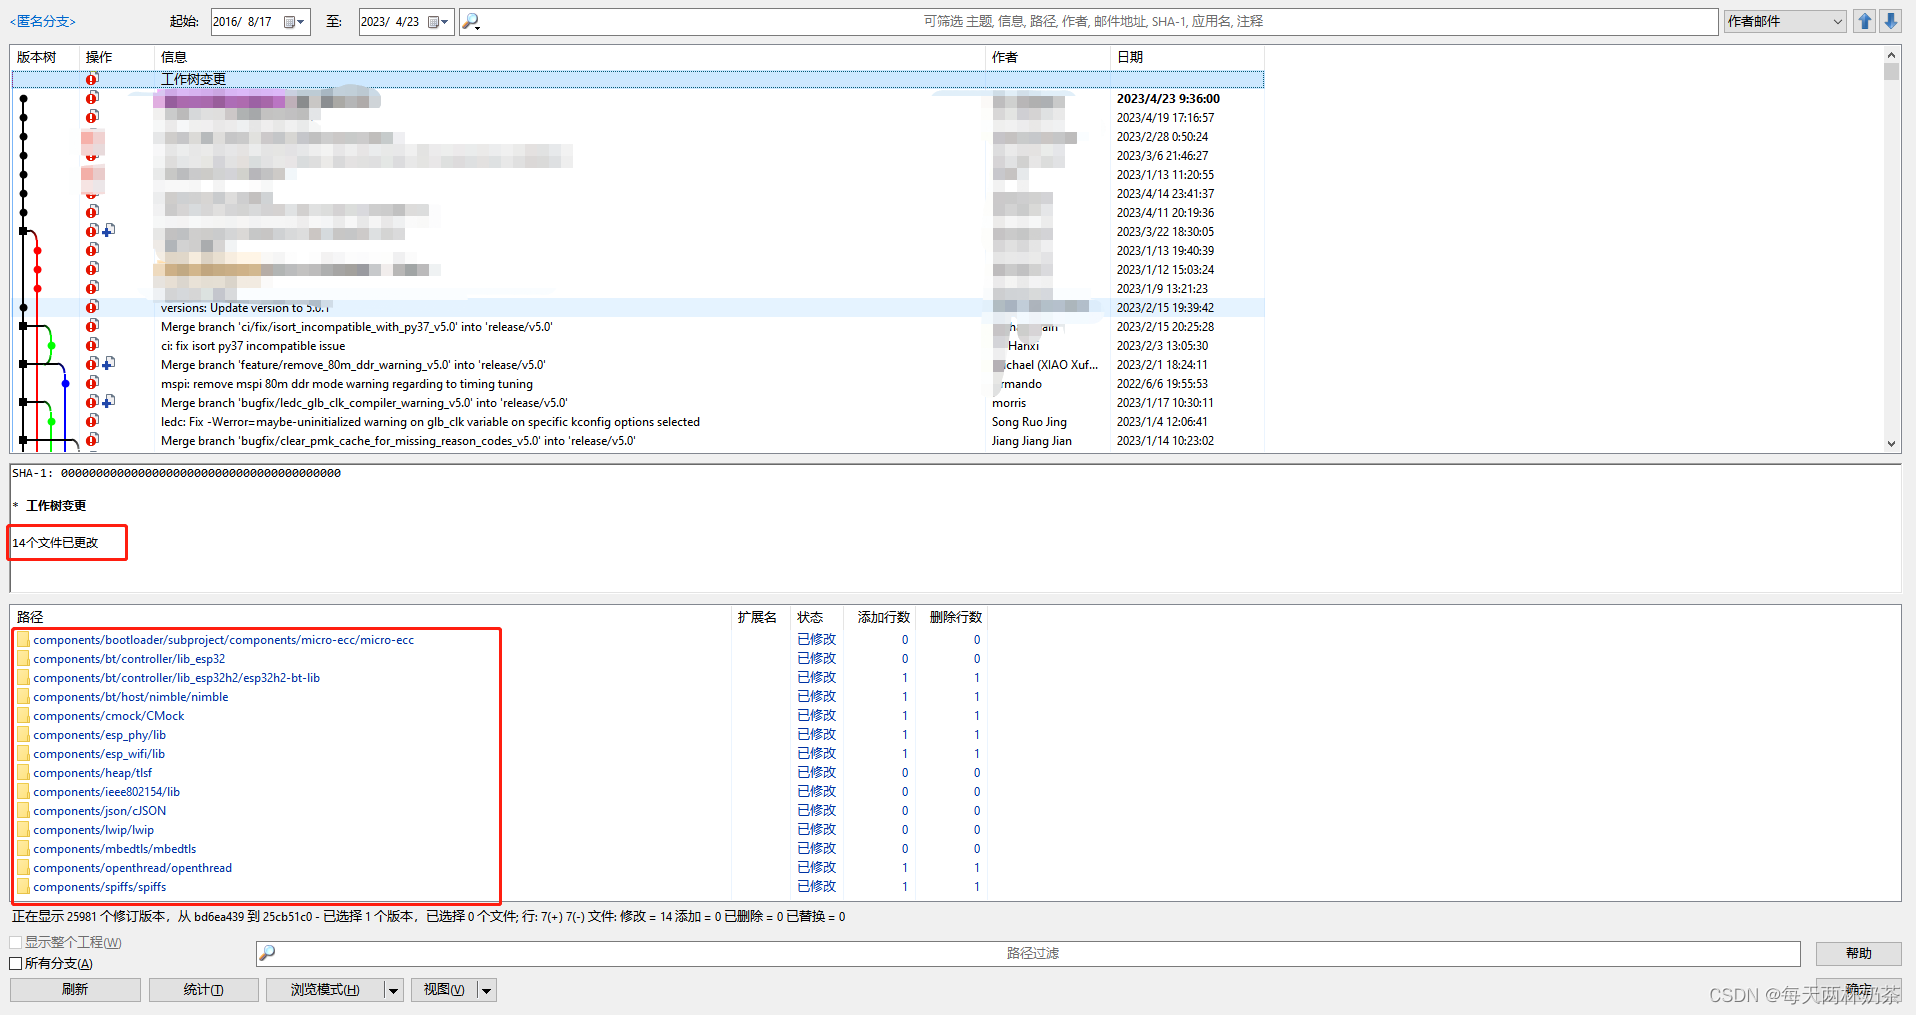Click the action icon on the 'versions: Update version' row

pos(92,307)
